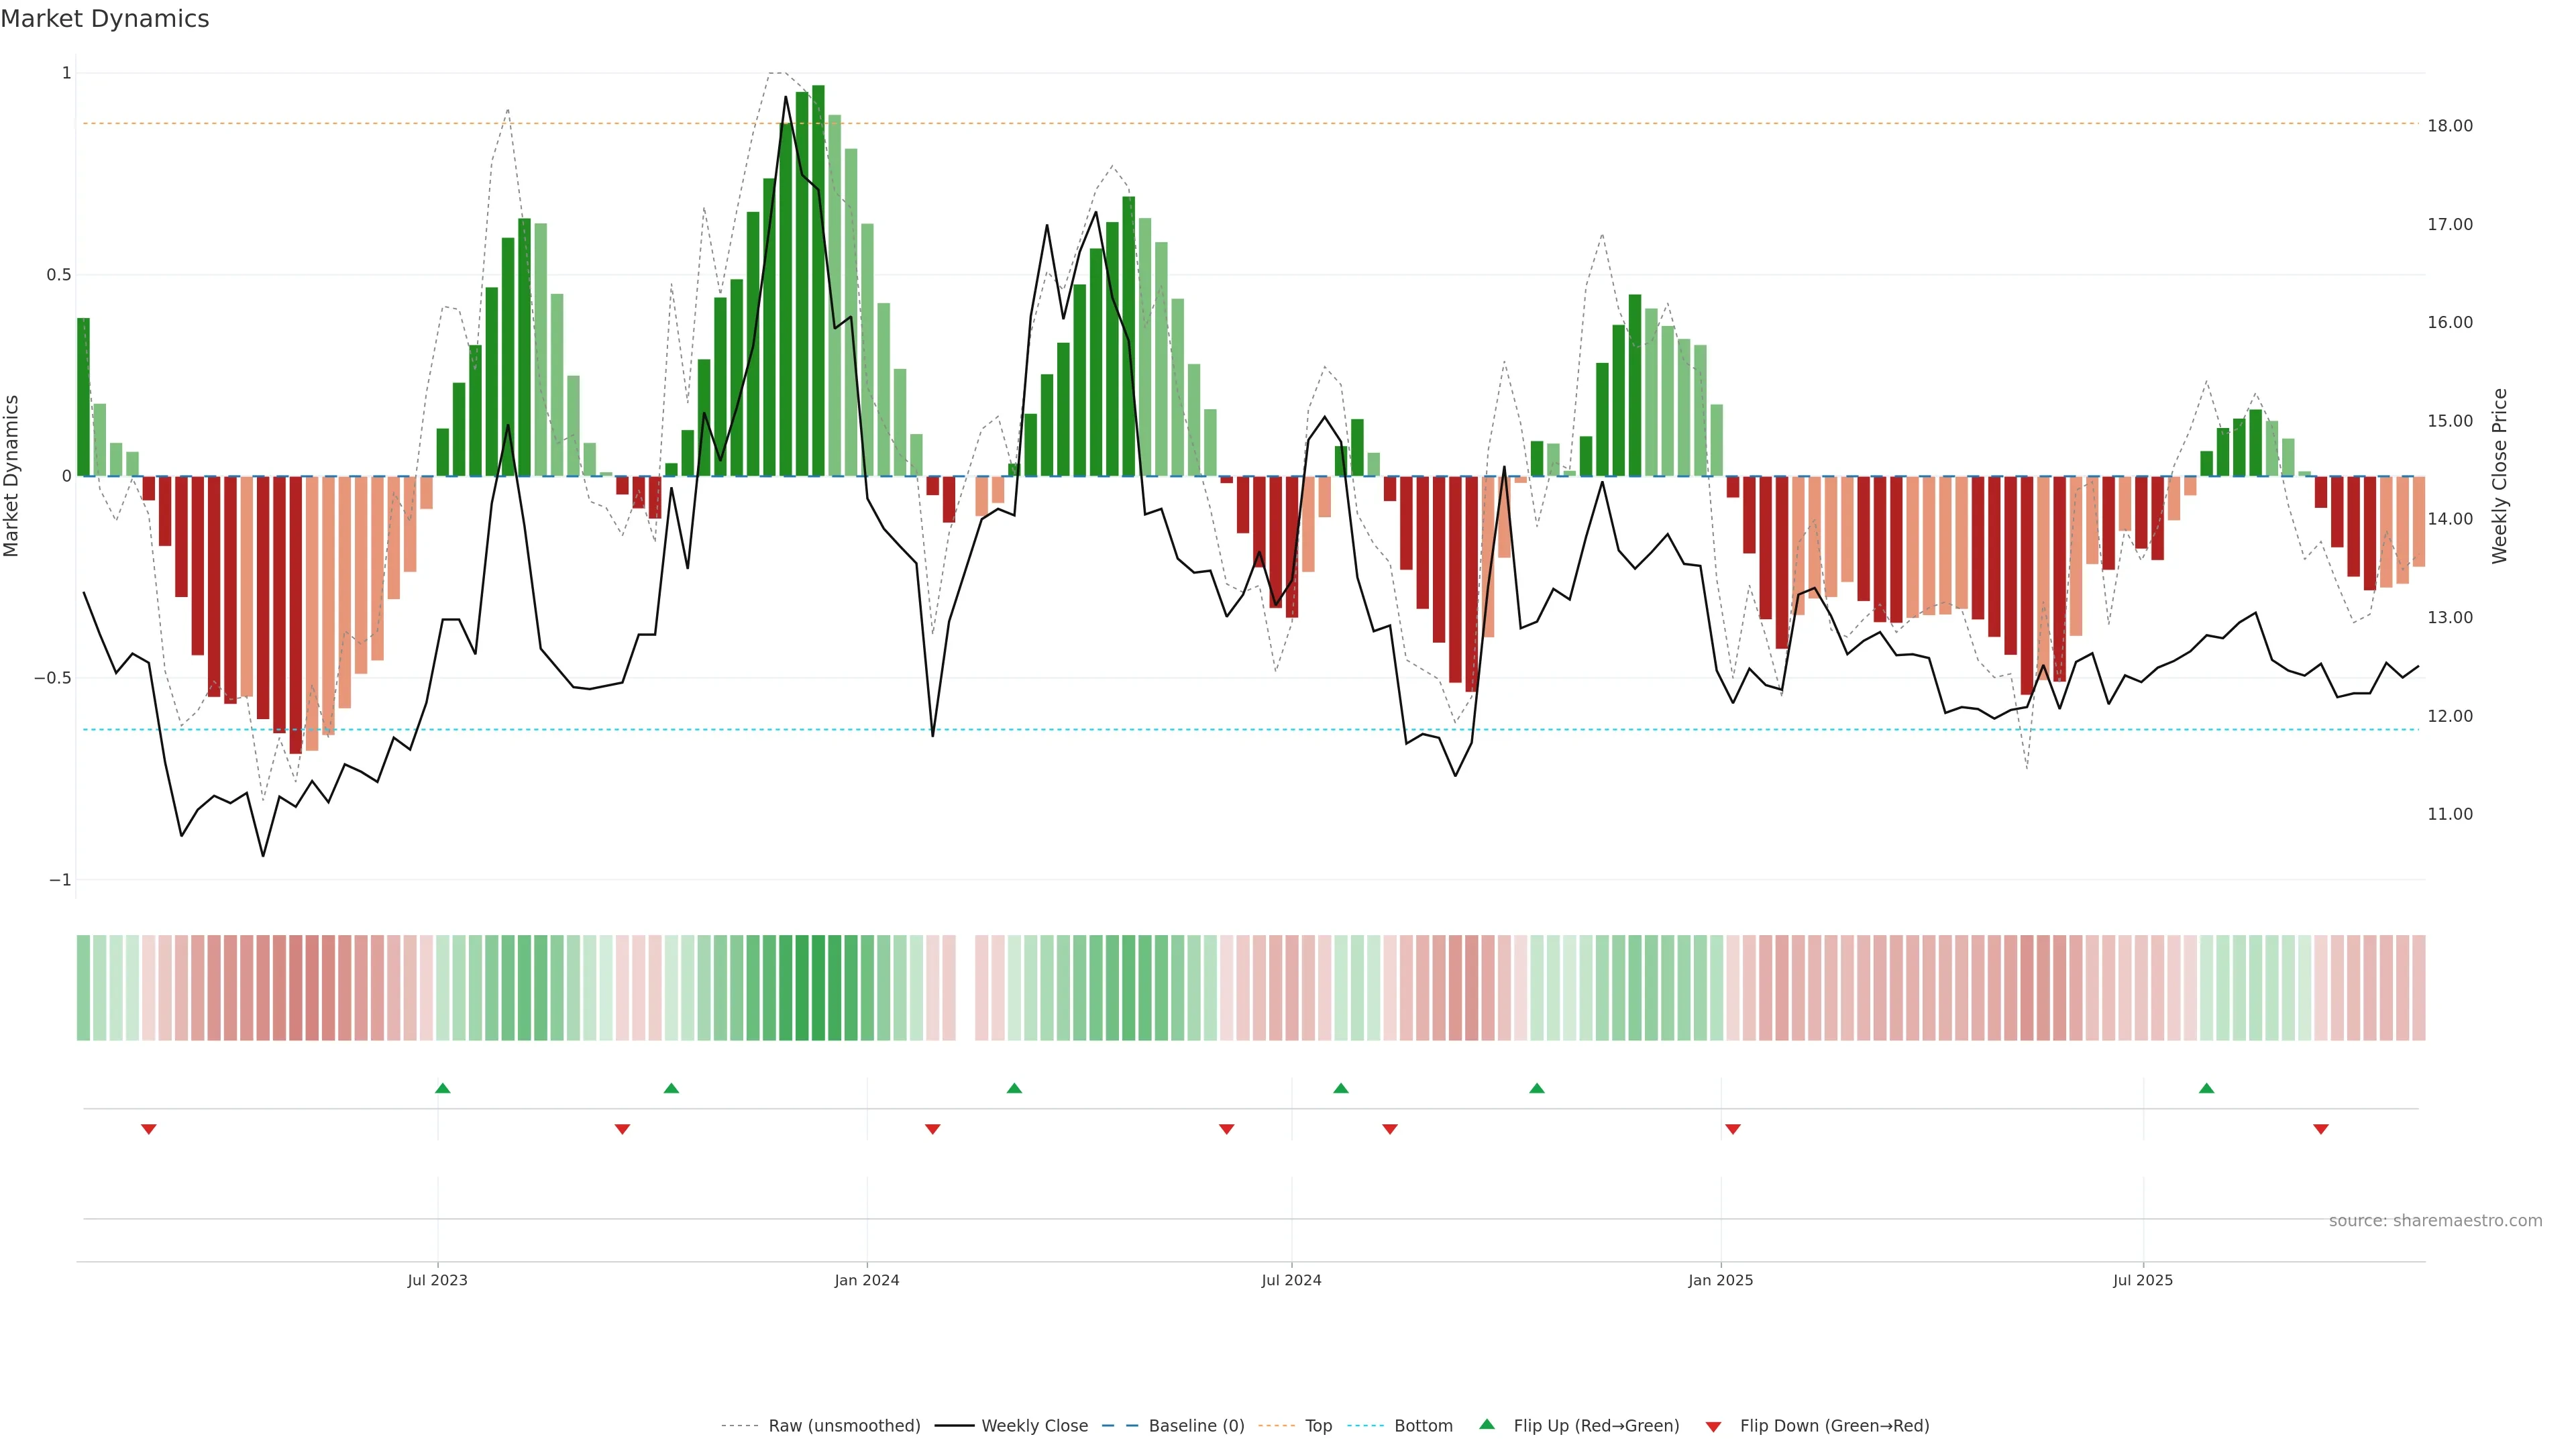The width and height of the screenshot is (2576, 1449).
Task: Click the rightmost red flip-down triangle marker
Action: pos(2321,1129)
